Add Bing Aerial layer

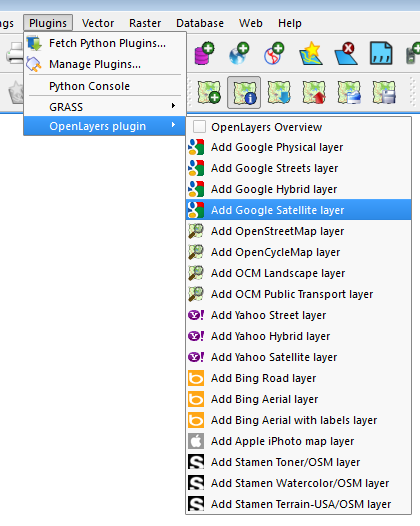click(299, 399)
